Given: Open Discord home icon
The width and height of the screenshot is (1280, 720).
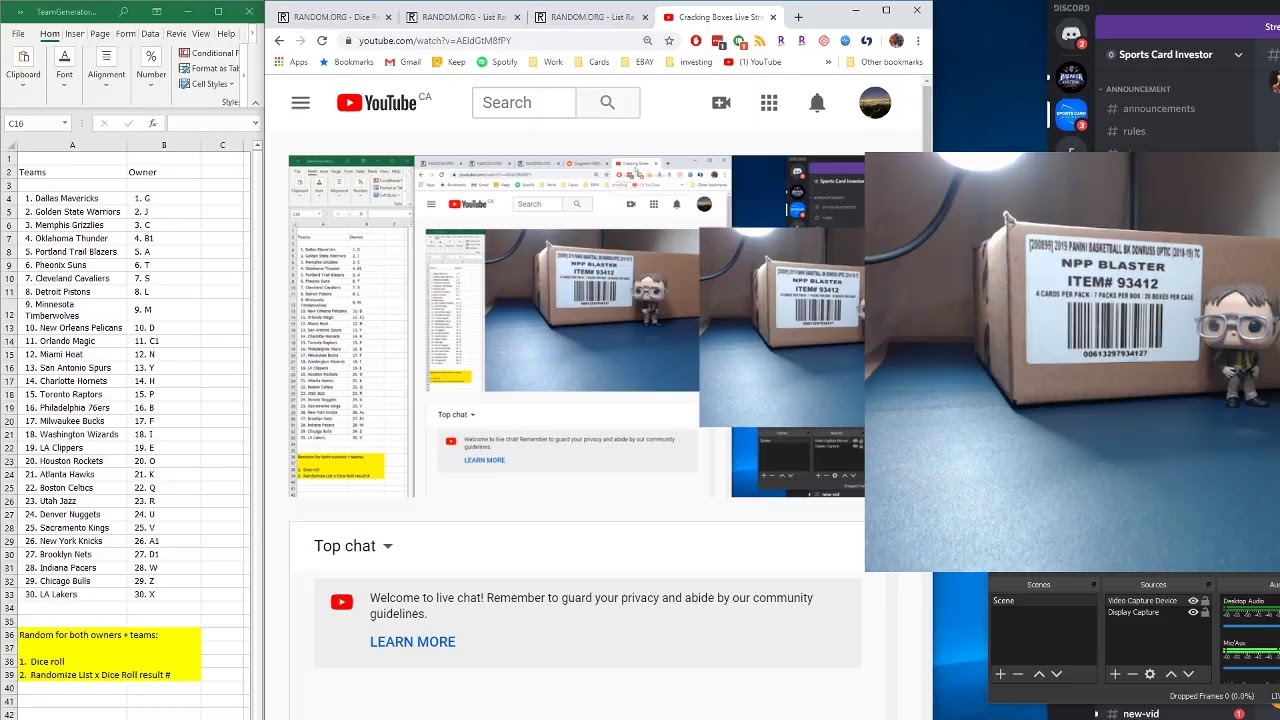Looking at the screenshot, I should 1071,35.
